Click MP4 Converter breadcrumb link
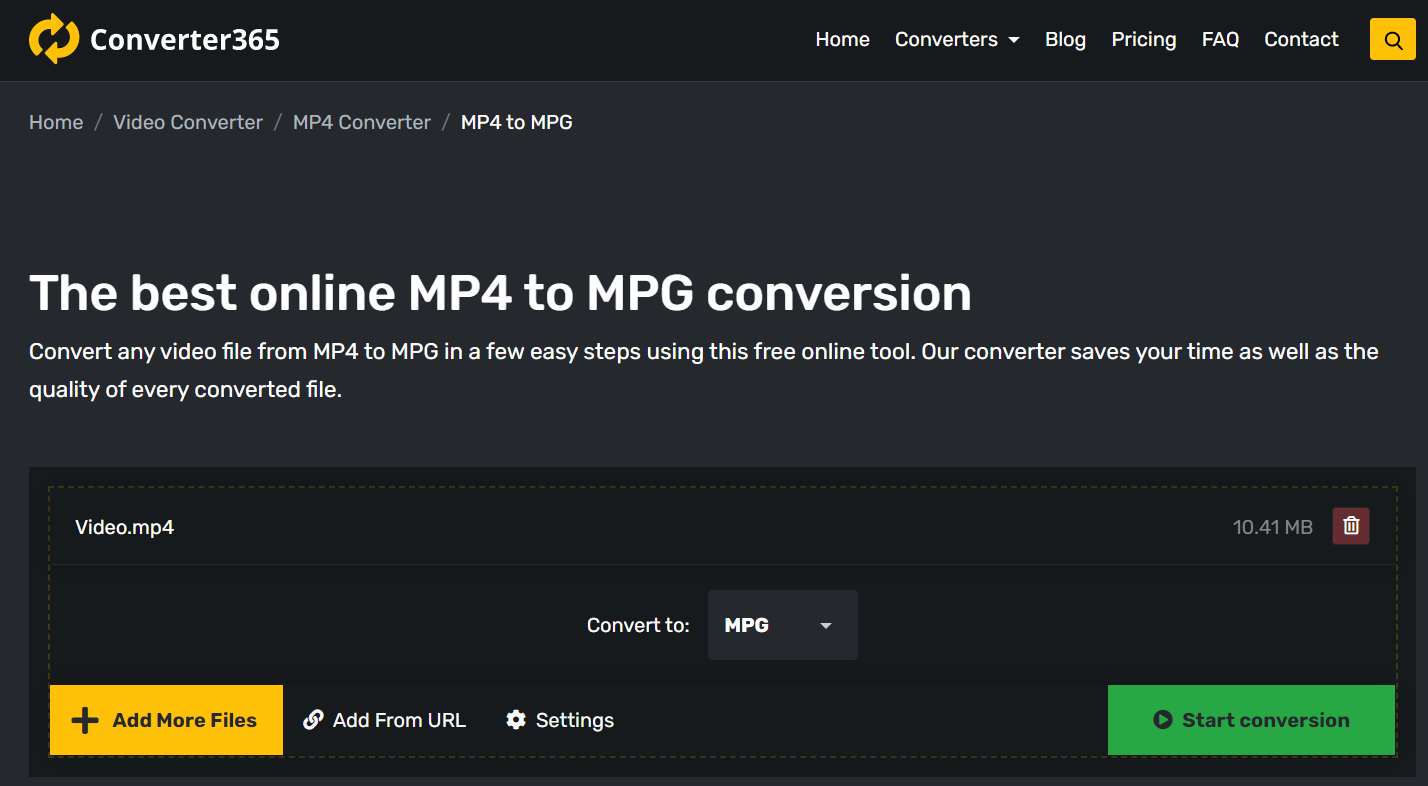The image size is (1428, 786). [x=361, y=122]
